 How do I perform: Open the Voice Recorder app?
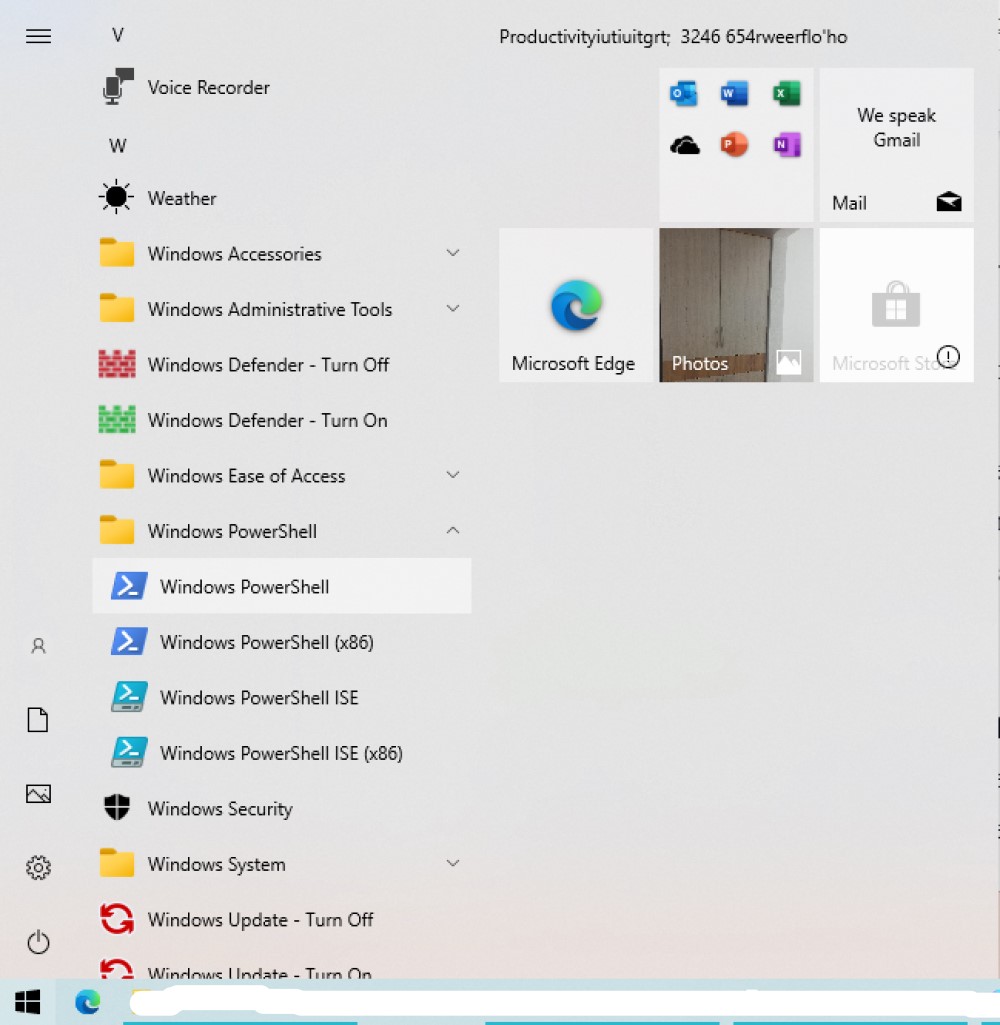(282, 87)
